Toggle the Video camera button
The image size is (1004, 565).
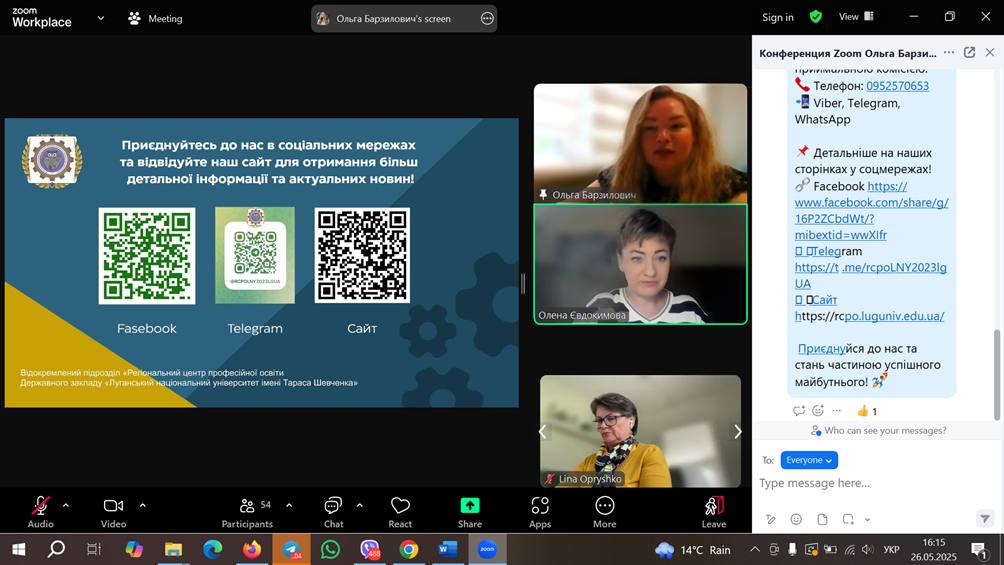113,508
